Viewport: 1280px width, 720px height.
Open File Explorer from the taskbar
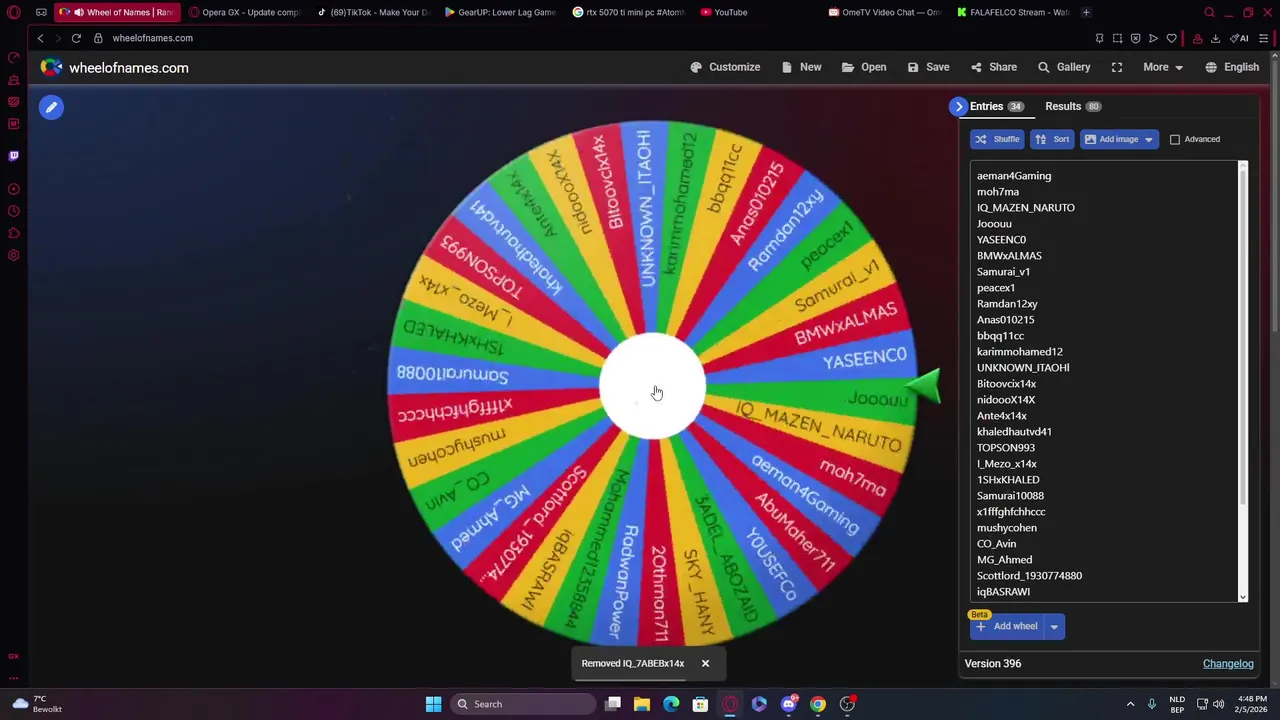pyautogui.click(x=642, y=704)
